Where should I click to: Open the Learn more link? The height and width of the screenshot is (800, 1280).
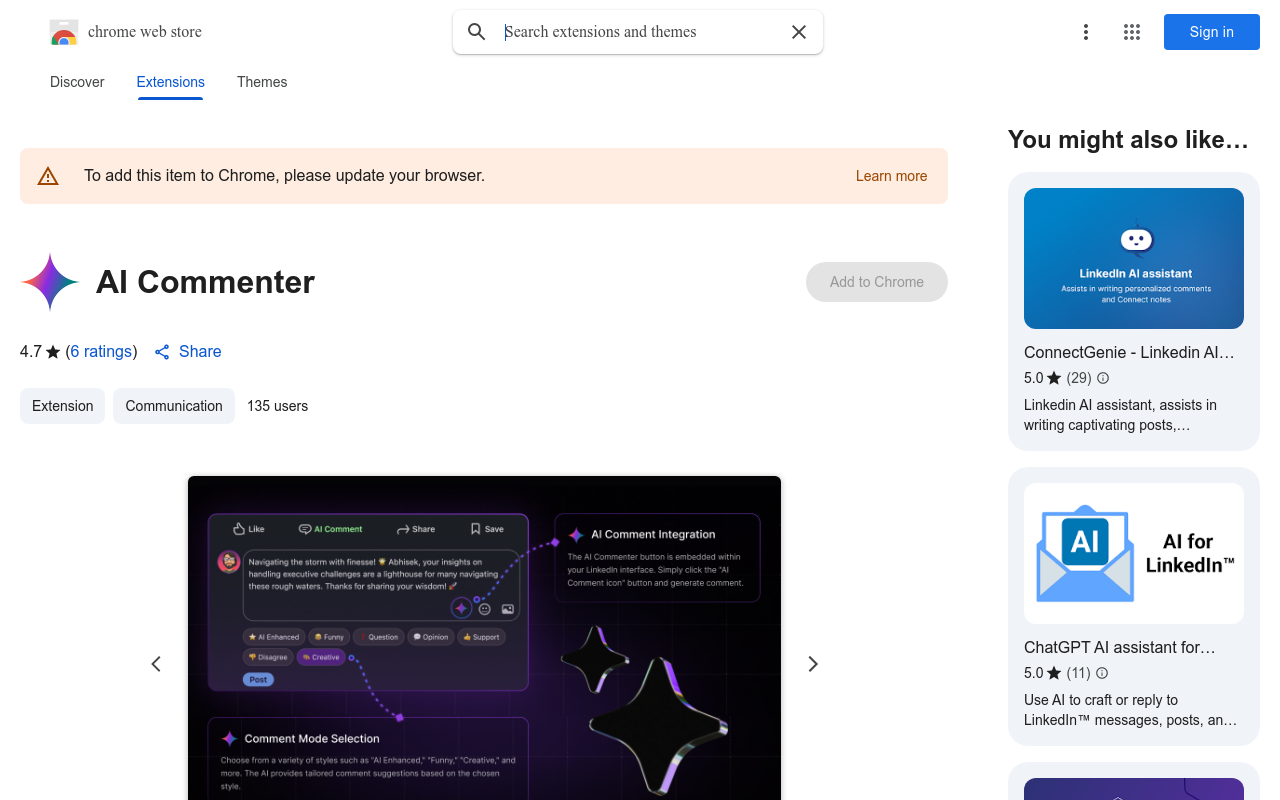(x=891, y=176)
